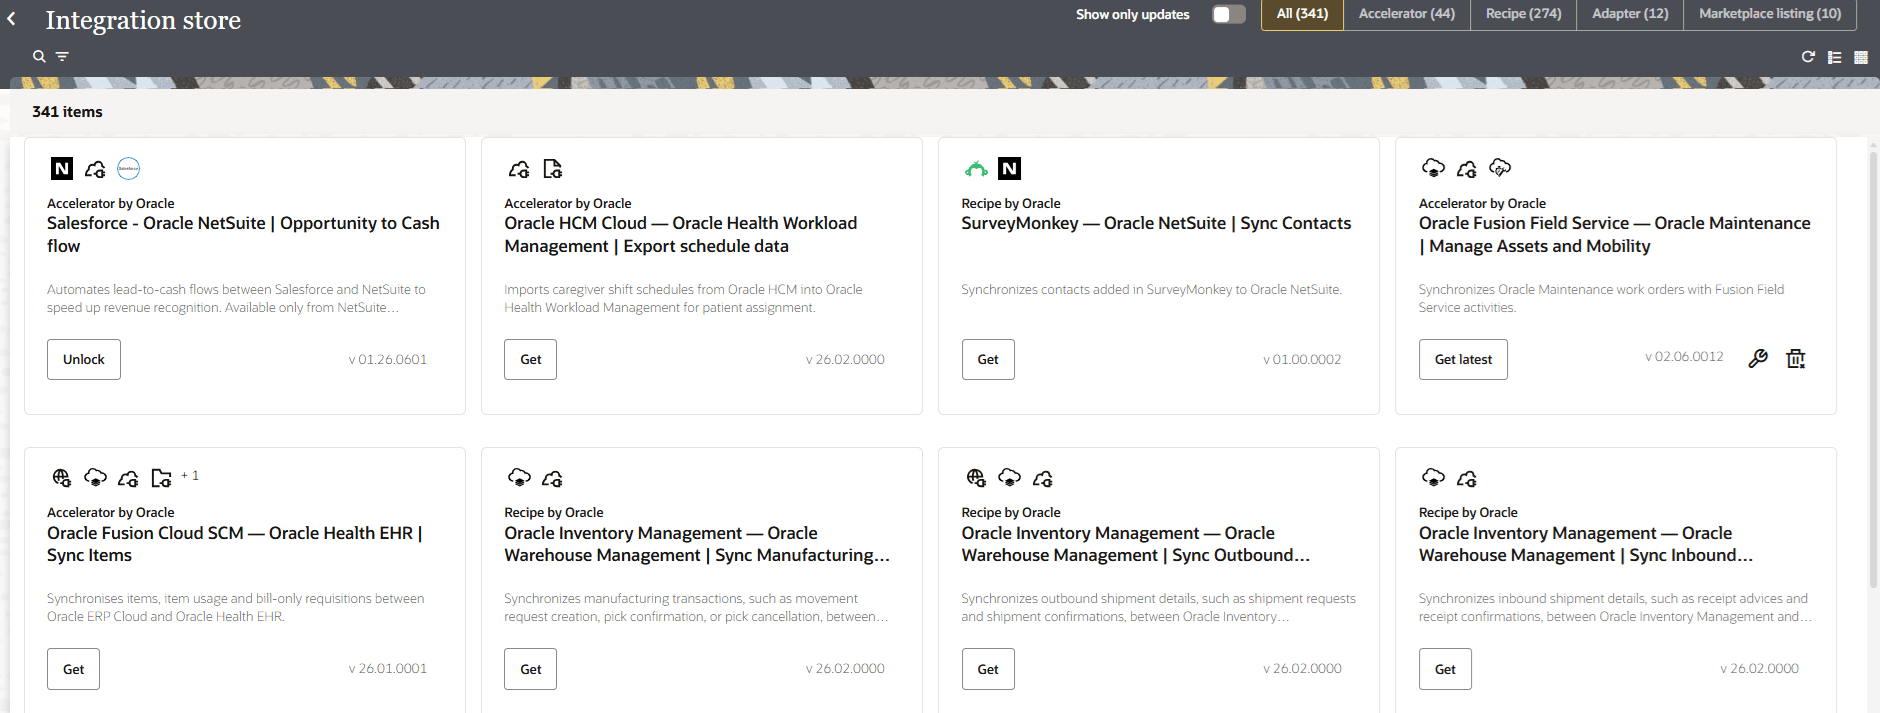Toggle Show only updates switch
Screen dimensions: 1880x713
(x=1229, y=14)
